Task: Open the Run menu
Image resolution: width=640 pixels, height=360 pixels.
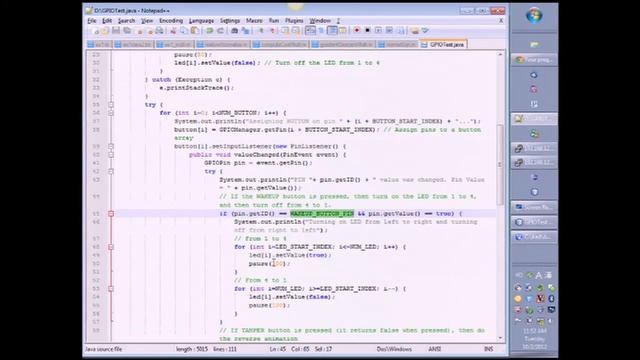Action: coord(273,21)
